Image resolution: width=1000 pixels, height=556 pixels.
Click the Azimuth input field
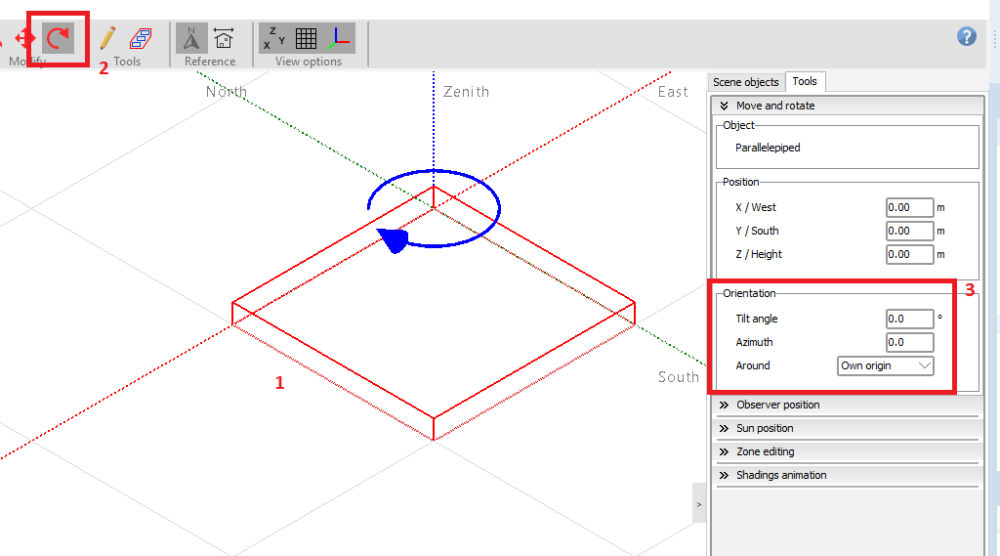point(908,342)
